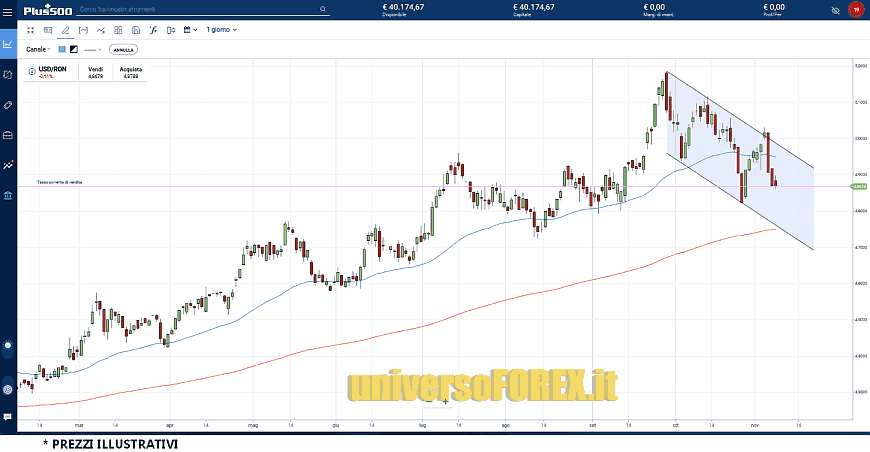Expand the 1 giorno timeframe dropdown
This screenshot has height=452, width=870.
[x=222, y=30]
